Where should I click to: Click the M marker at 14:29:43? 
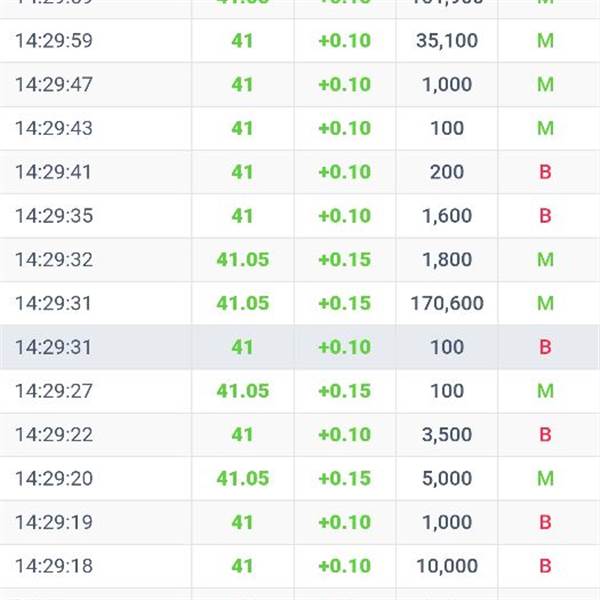tap(545, 128)
